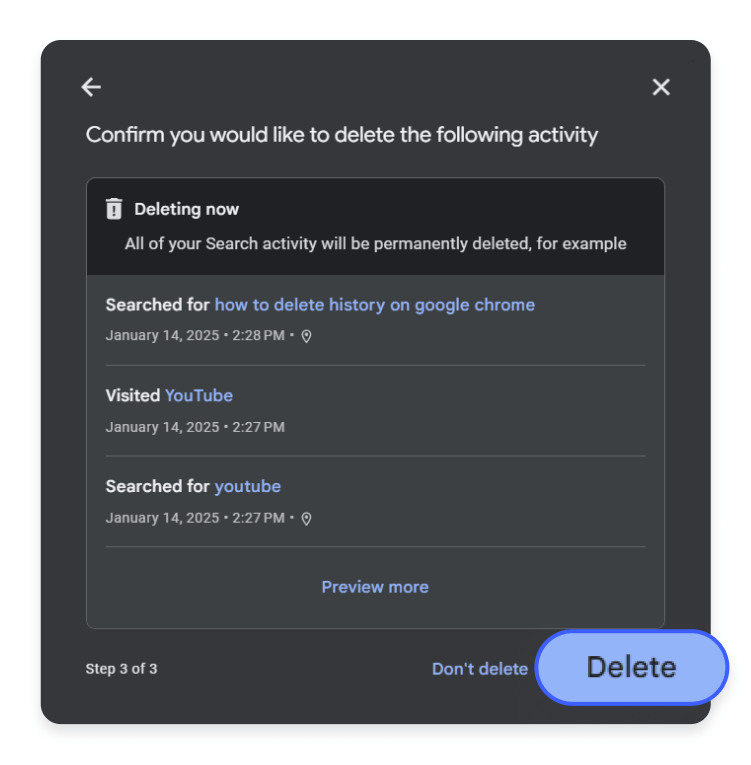Expand the list with Preview more
Screen dimensions: 751x765
(x=375, y=587)
